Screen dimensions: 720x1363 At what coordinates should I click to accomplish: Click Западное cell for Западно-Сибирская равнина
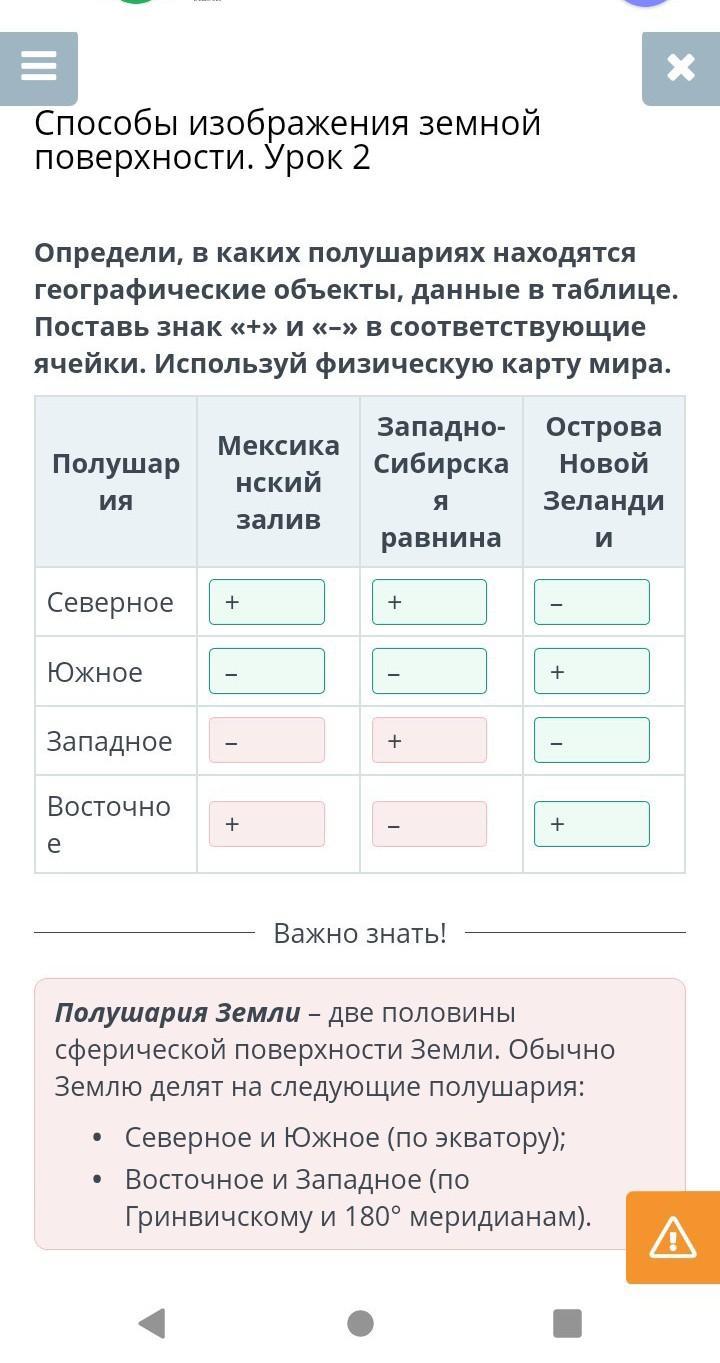click(429, 740)
